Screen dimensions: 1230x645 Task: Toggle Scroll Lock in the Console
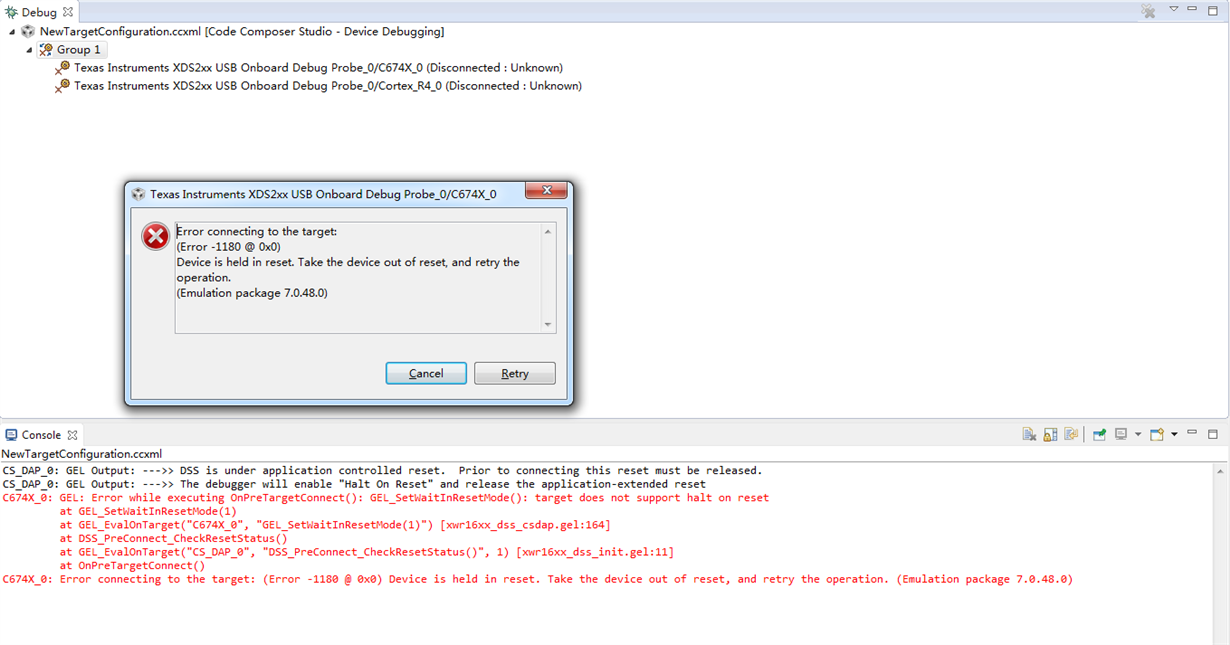1050,434
